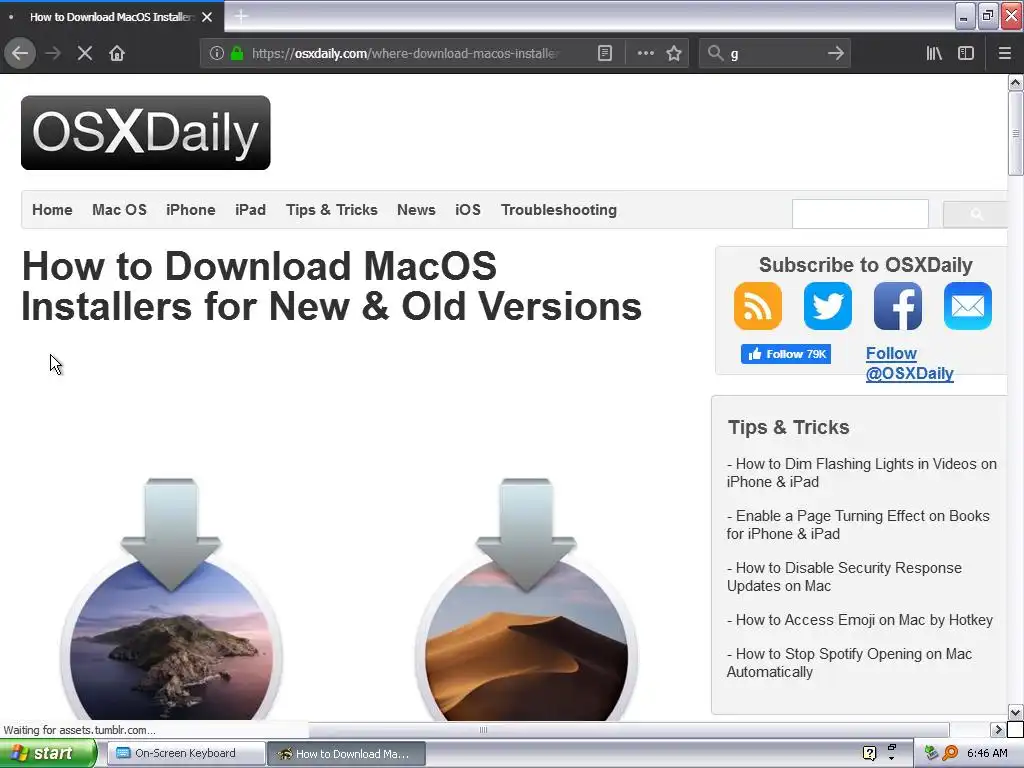Open iPhone navigation item
The image size is (1024, 768).
[191, 210]
